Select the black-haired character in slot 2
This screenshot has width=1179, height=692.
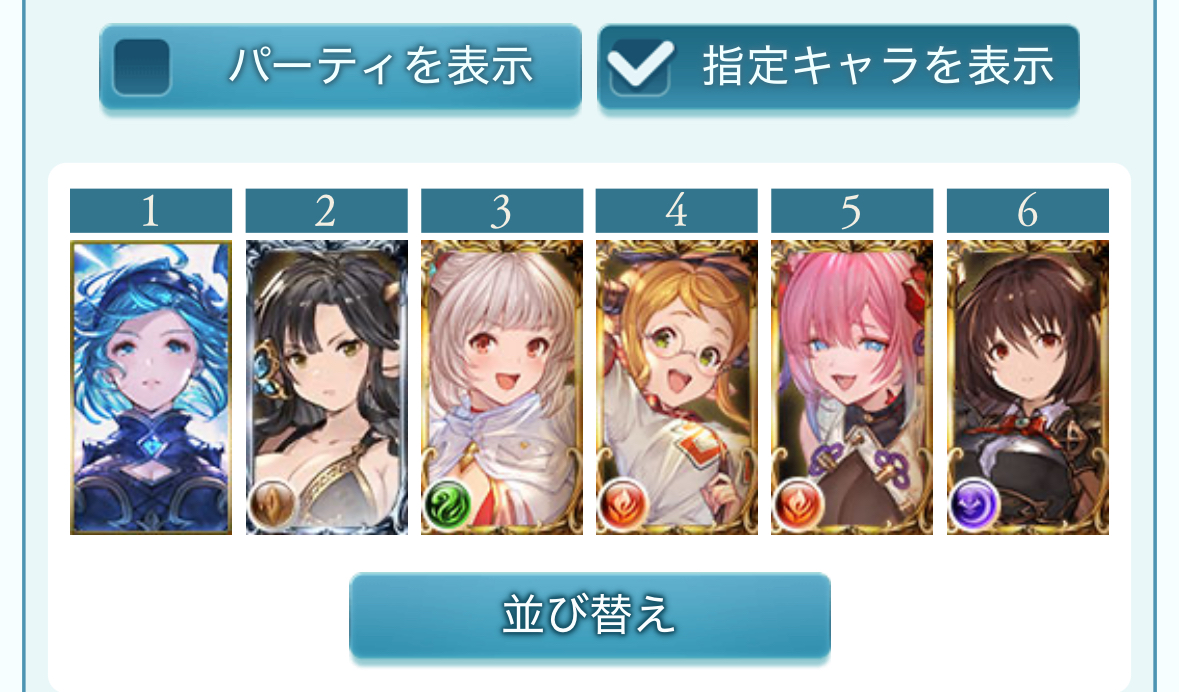pos(326,387)
